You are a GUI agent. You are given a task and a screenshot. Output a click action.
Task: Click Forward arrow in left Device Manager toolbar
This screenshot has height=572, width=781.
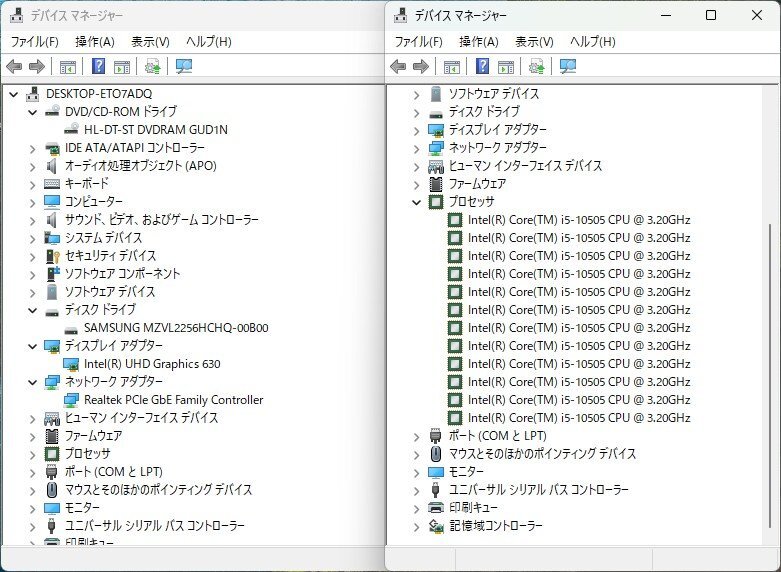(x=37, y=66)
